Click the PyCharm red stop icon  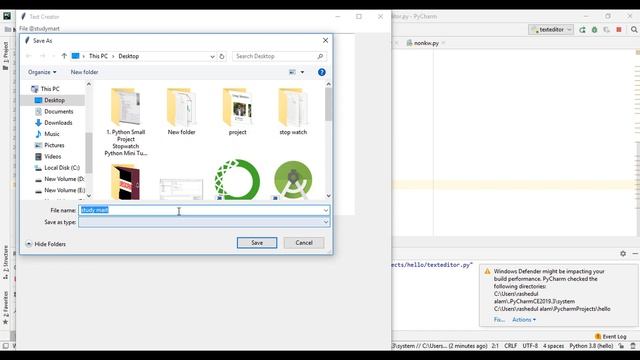click(619, 30)
